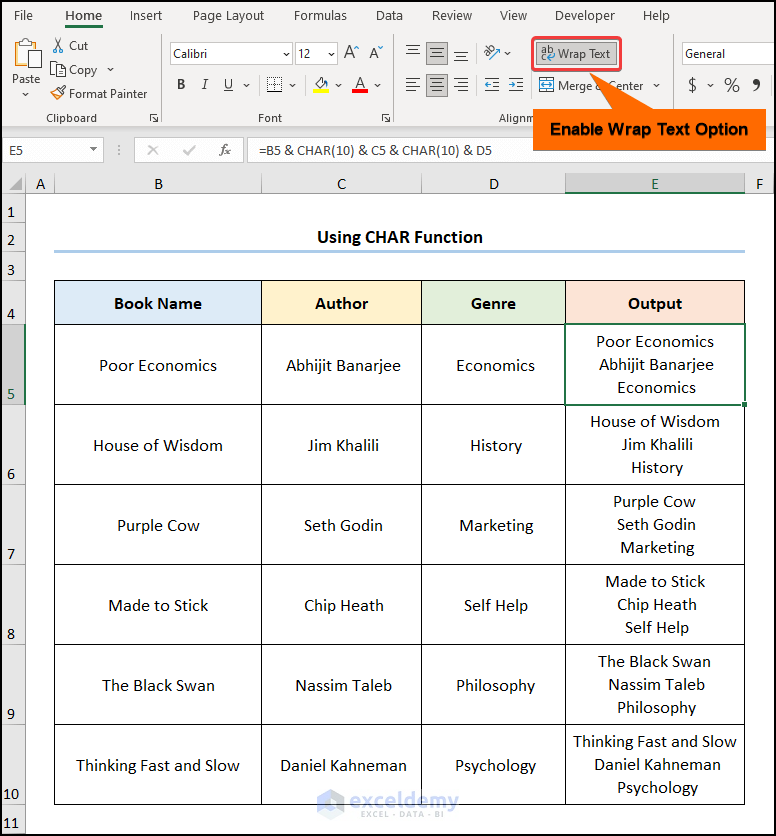Screen dimensions: 776x836
Task: Increase font size with larger A icon
Action: (351, 52)
